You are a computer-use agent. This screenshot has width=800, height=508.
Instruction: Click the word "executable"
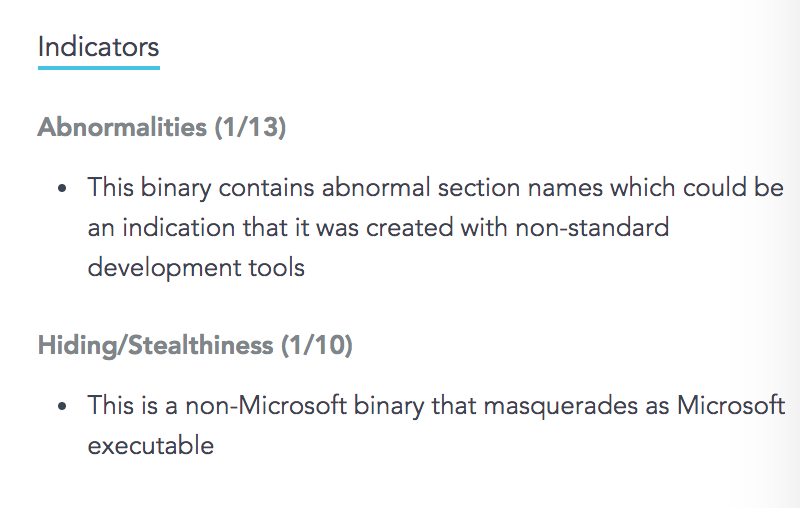(x=151, y=445)
